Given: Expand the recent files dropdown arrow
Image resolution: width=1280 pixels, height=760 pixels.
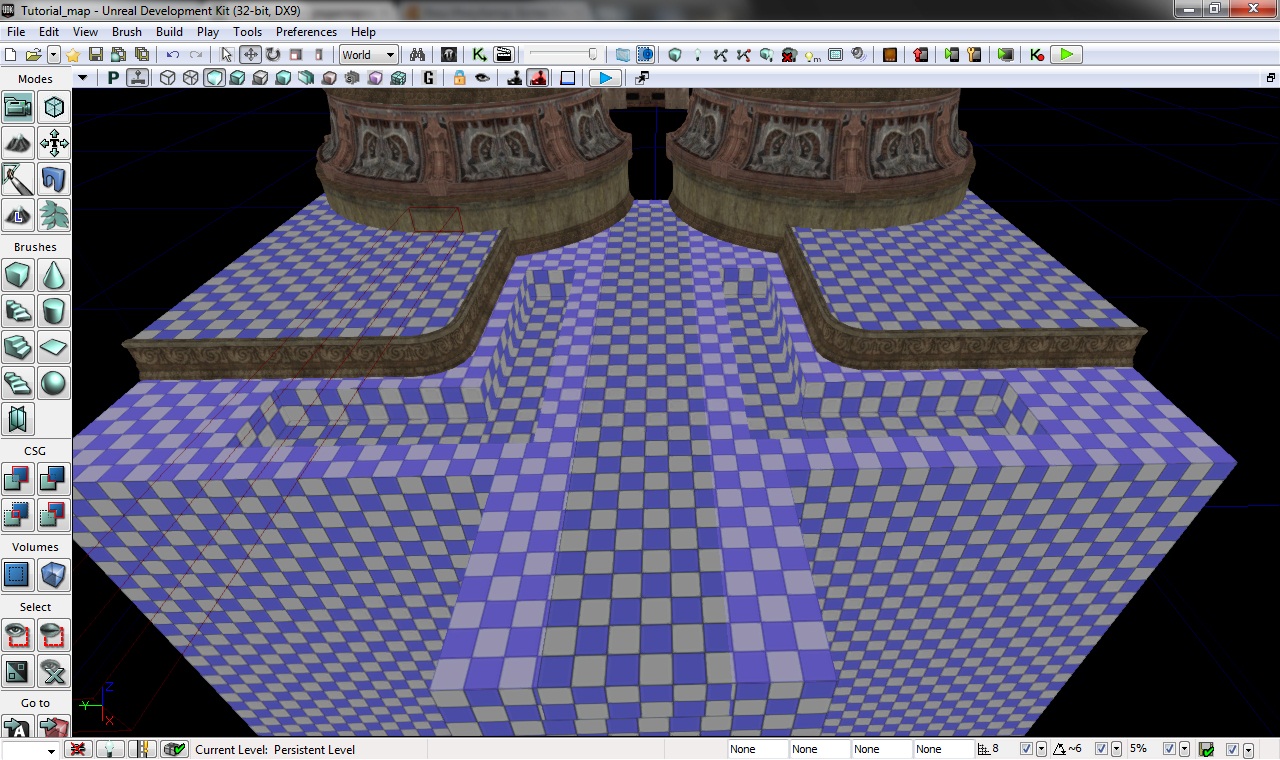Looking at the screenshot, I should [54, 55].
